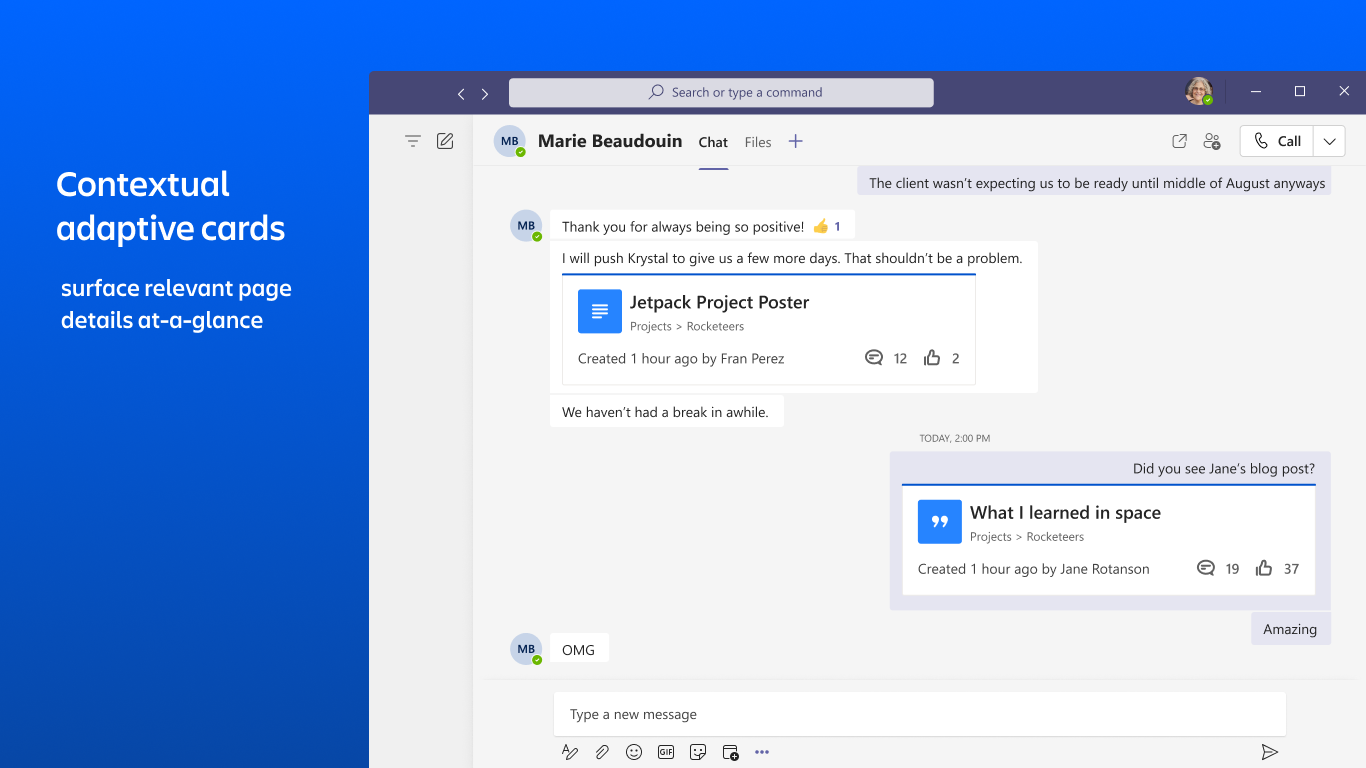The width and height of the screenshot is (1366, 768).
Task: Add people to the chat
Action: (x=1212, y=141)
